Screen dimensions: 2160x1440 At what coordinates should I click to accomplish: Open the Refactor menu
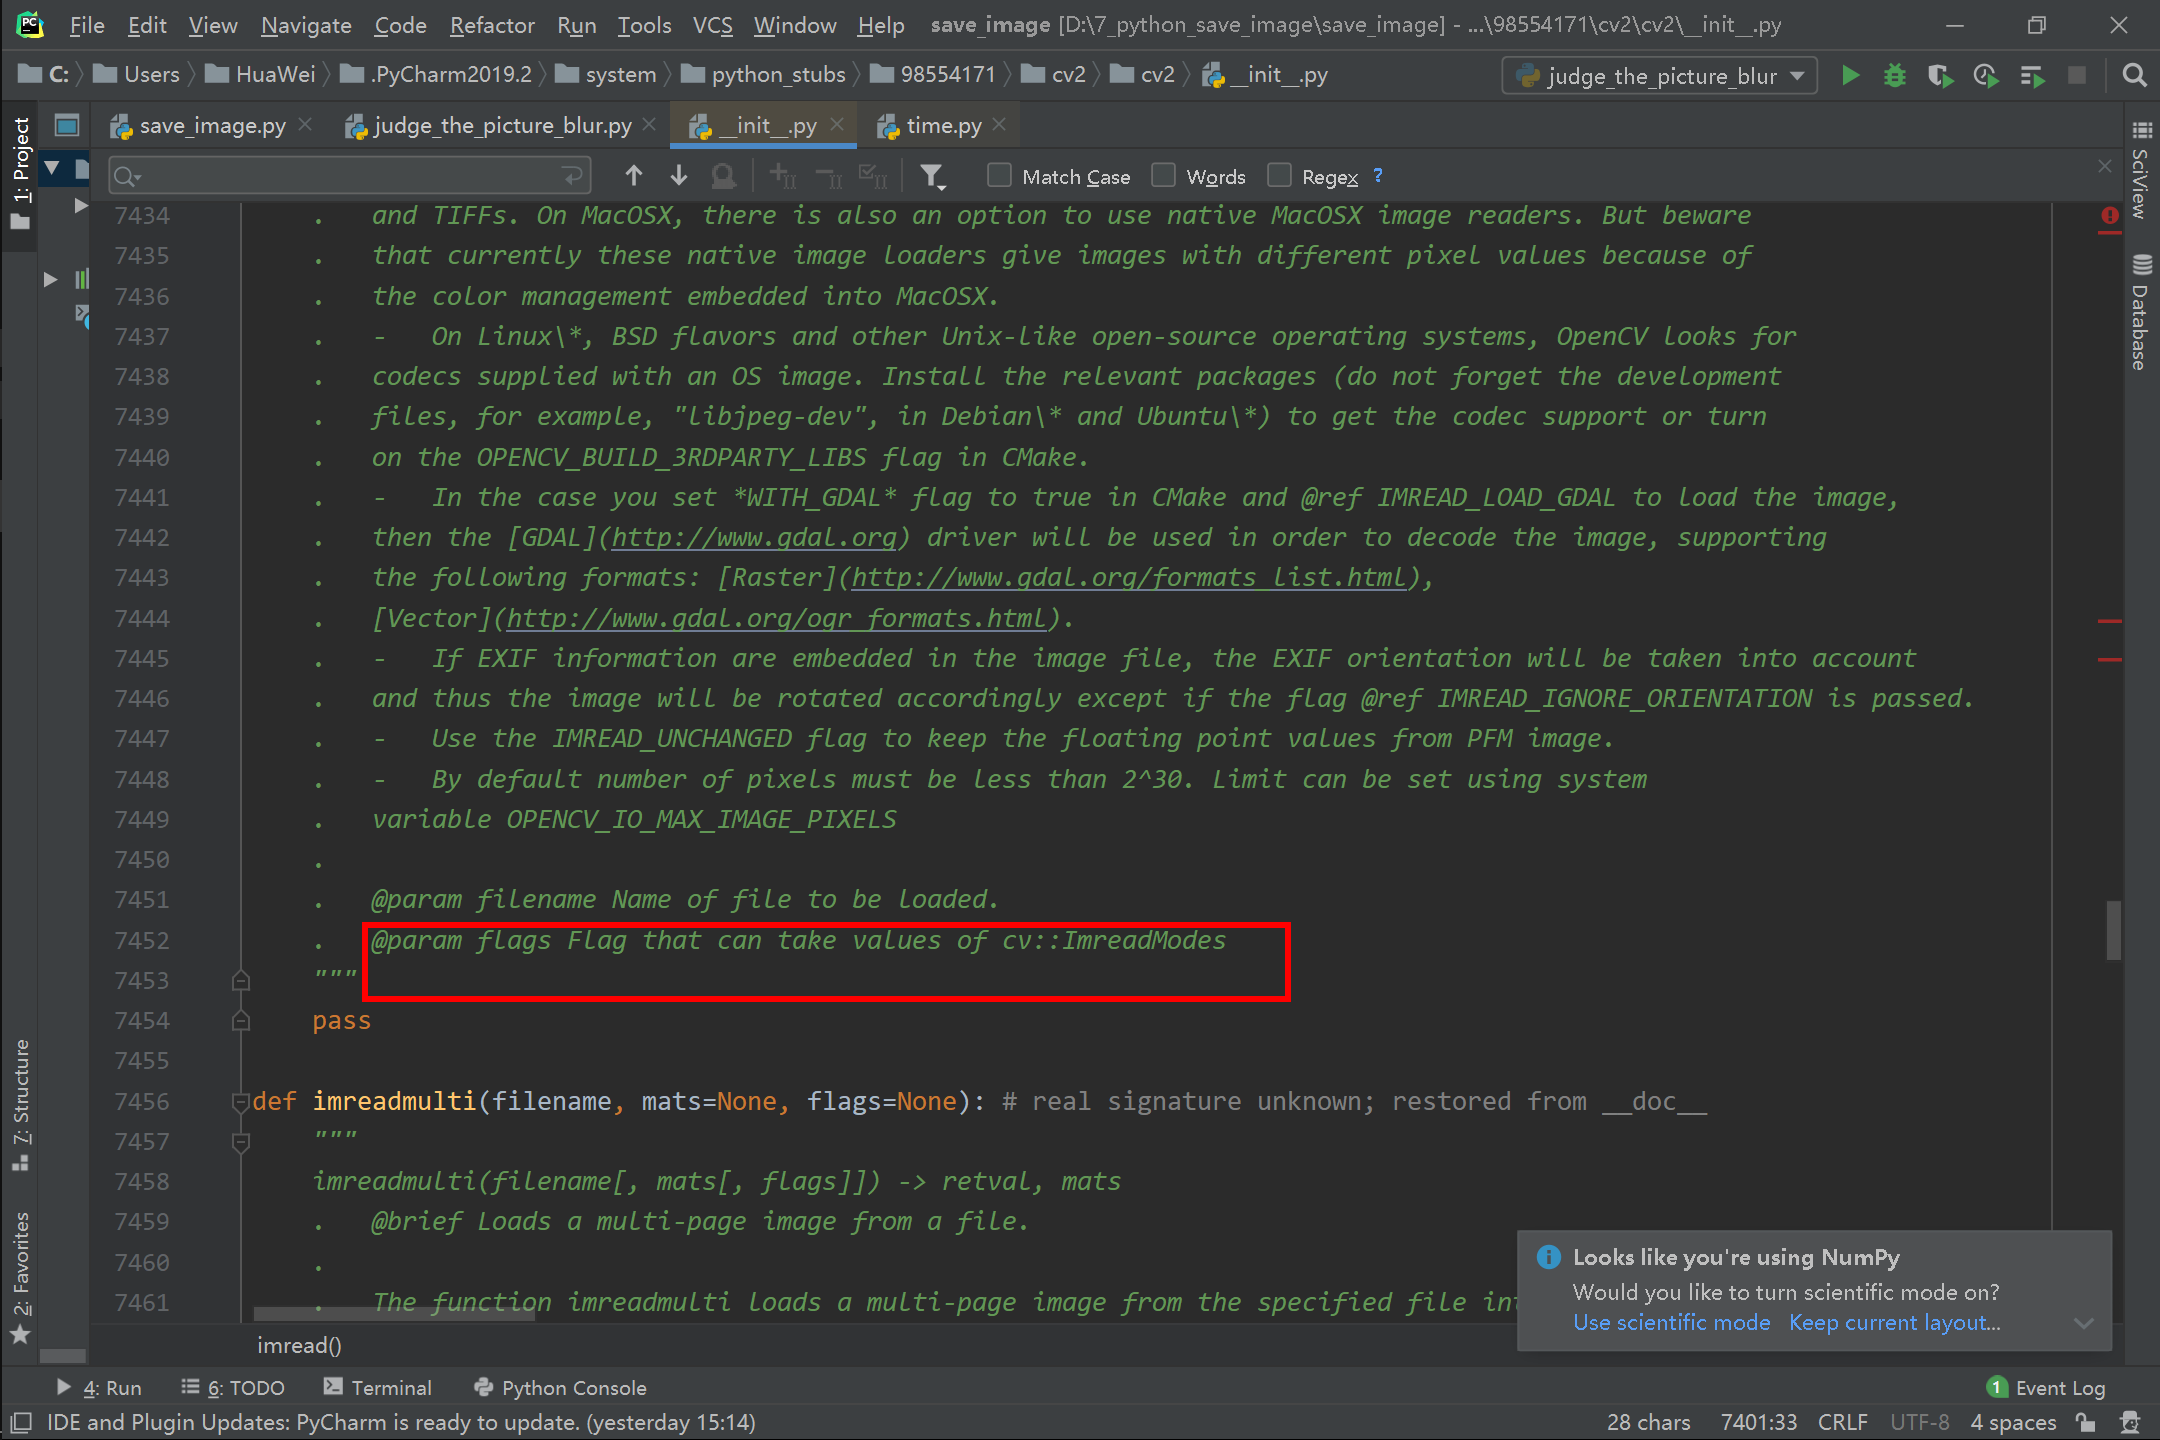click(492, 25)
